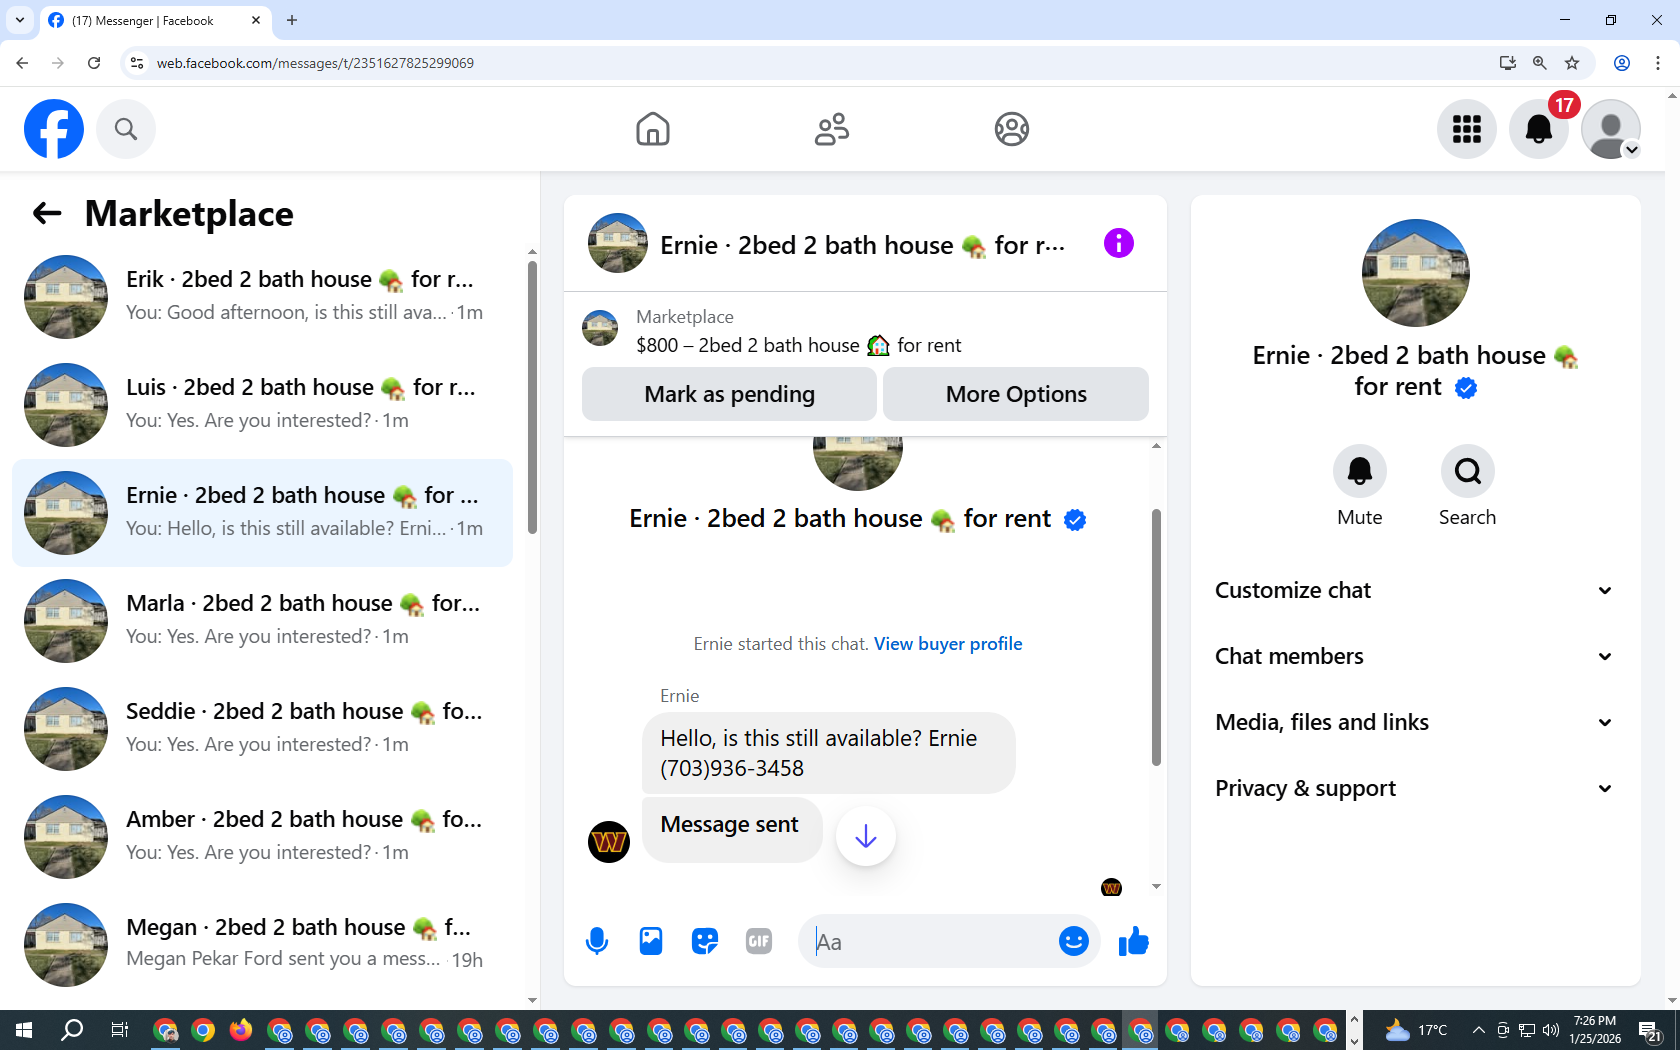Click the chat messages scrollbar
The height and width of the screenshot is (1050, 1680).
1156,637
